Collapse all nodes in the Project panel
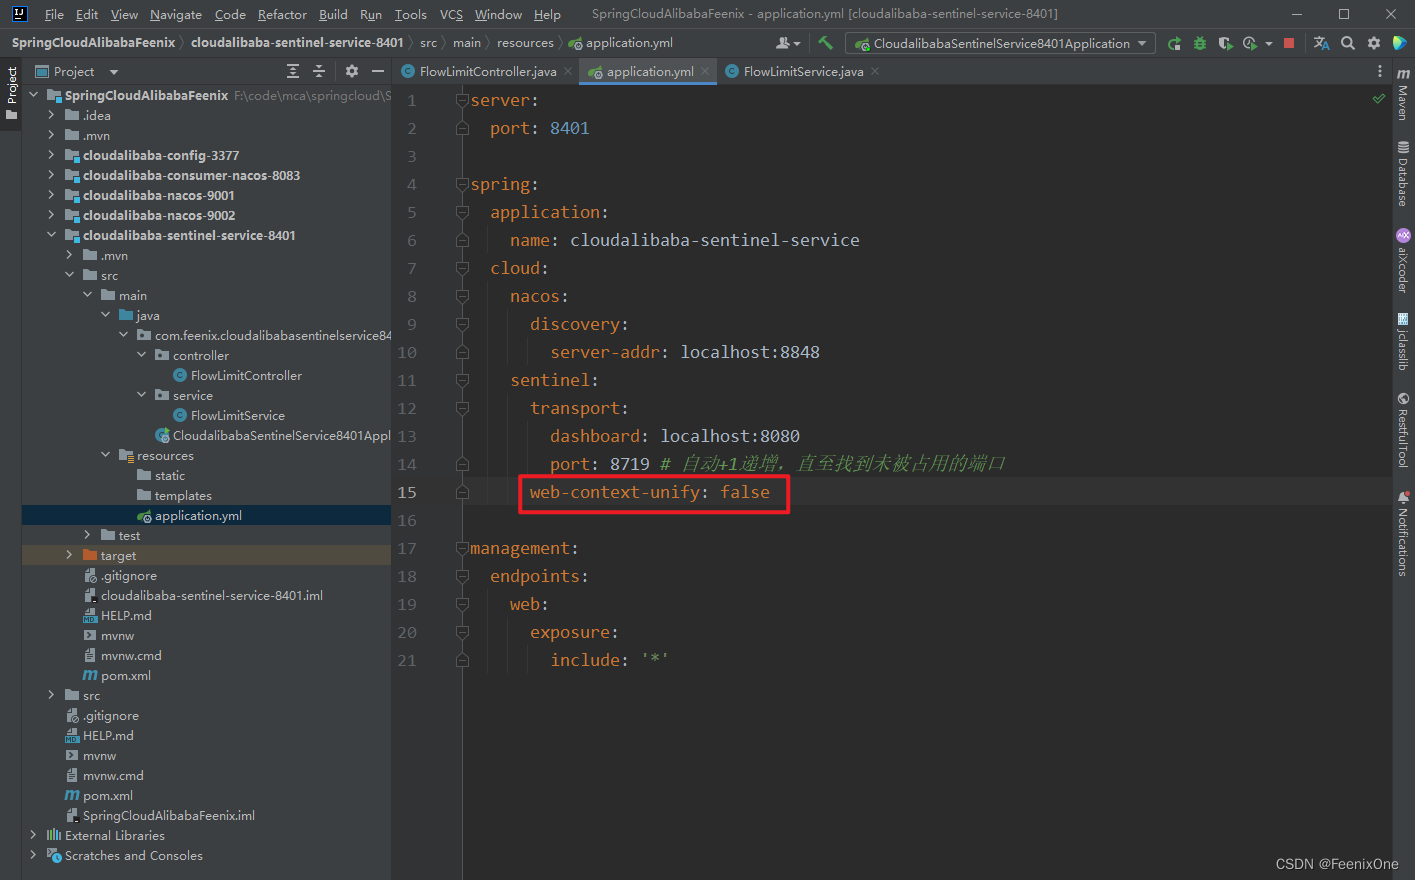This screenshot has height=880, width=1415. (319, 71)
